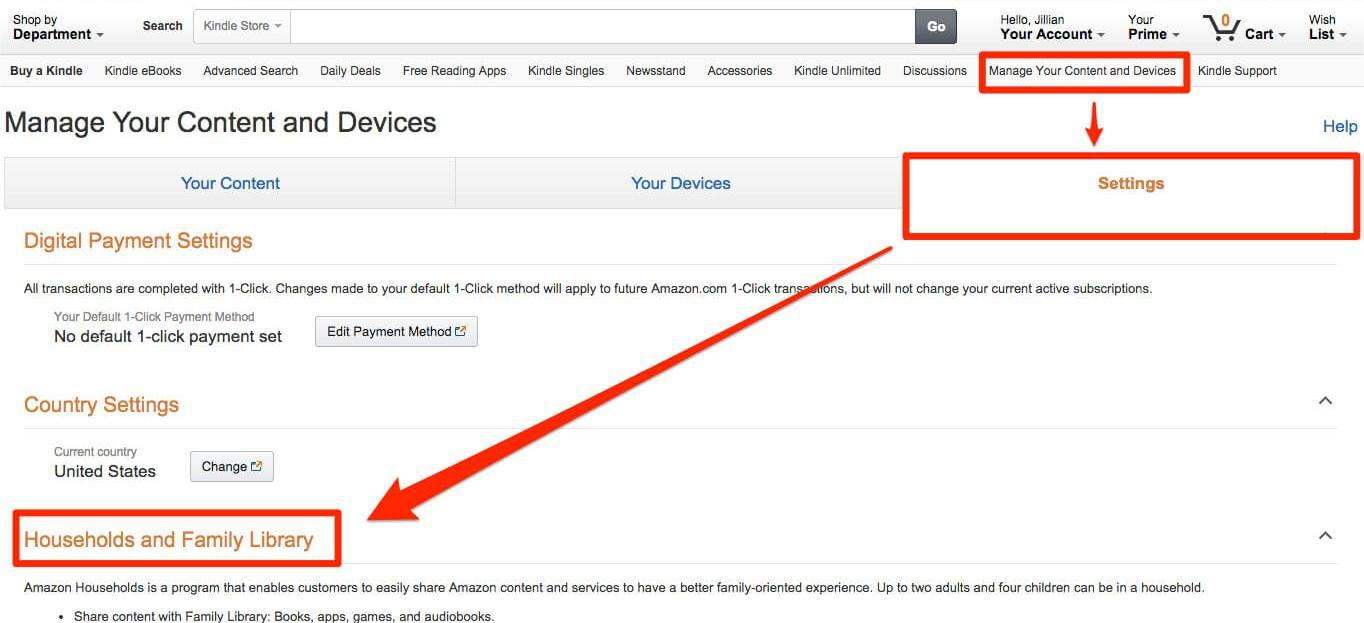Open the Your Prime dropdown
This screenshot has width=1364, height=623.
click(x=1153, y=27)
